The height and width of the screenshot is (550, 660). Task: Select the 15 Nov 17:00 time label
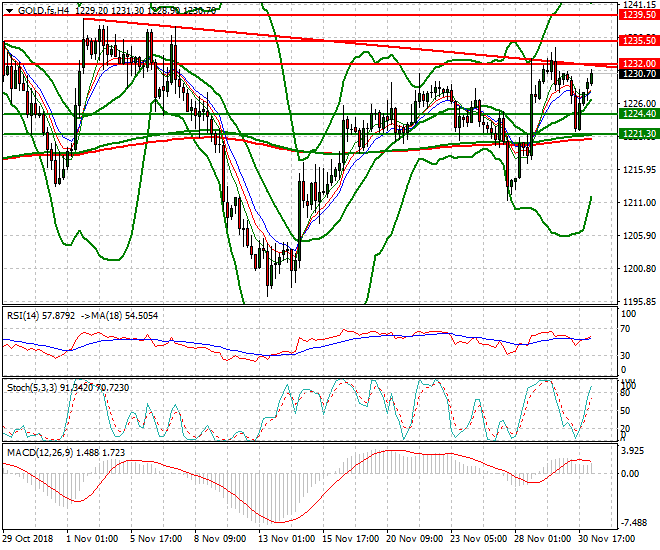[351, 539]
